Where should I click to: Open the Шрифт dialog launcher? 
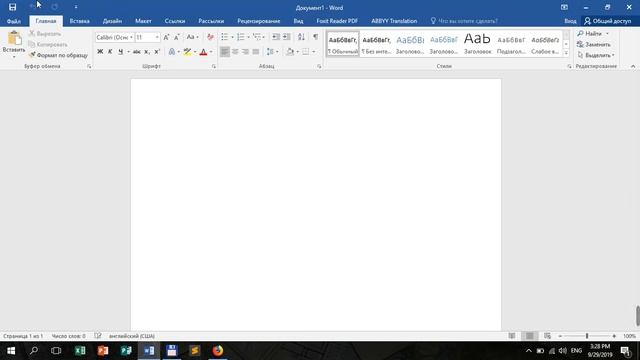coord(214,66)
